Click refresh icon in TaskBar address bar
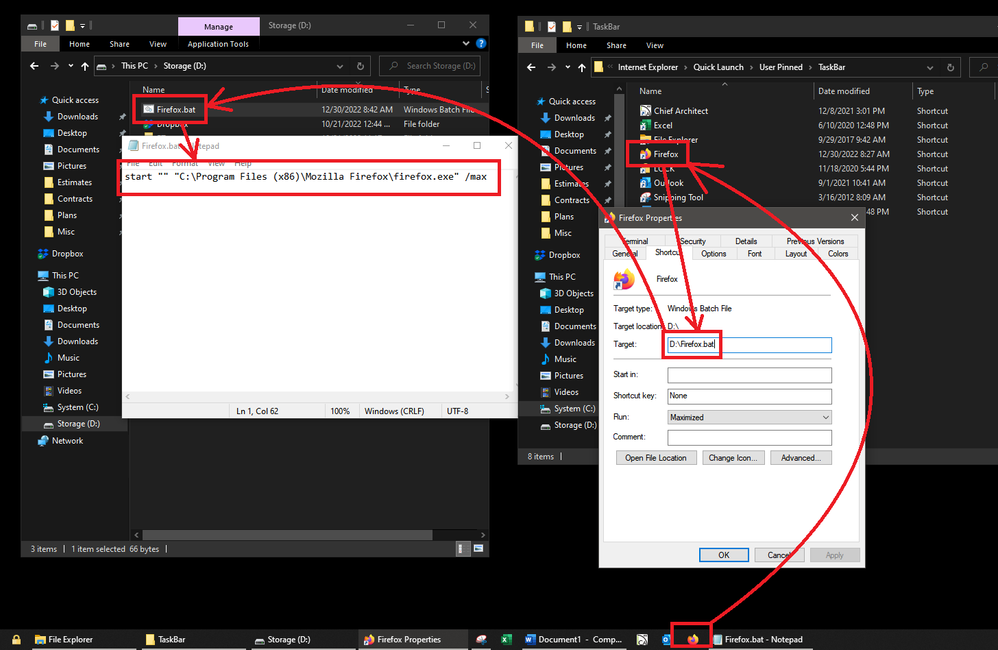This screenshot has height=650, width=998. (950, 67)
